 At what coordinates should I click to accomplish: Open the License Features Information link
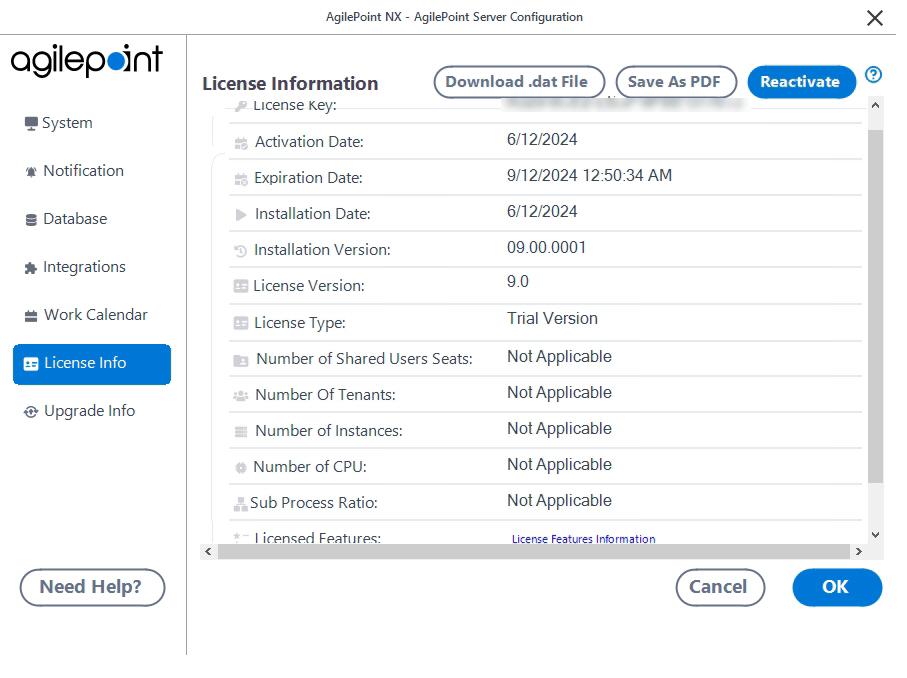[x=583, y=539]
